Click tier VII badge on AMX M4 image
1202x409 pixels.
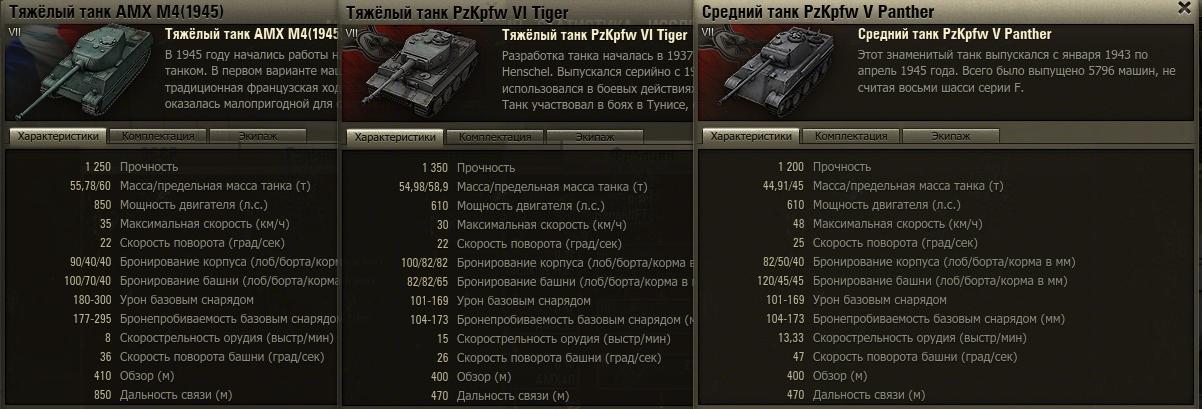click(15, 33)
